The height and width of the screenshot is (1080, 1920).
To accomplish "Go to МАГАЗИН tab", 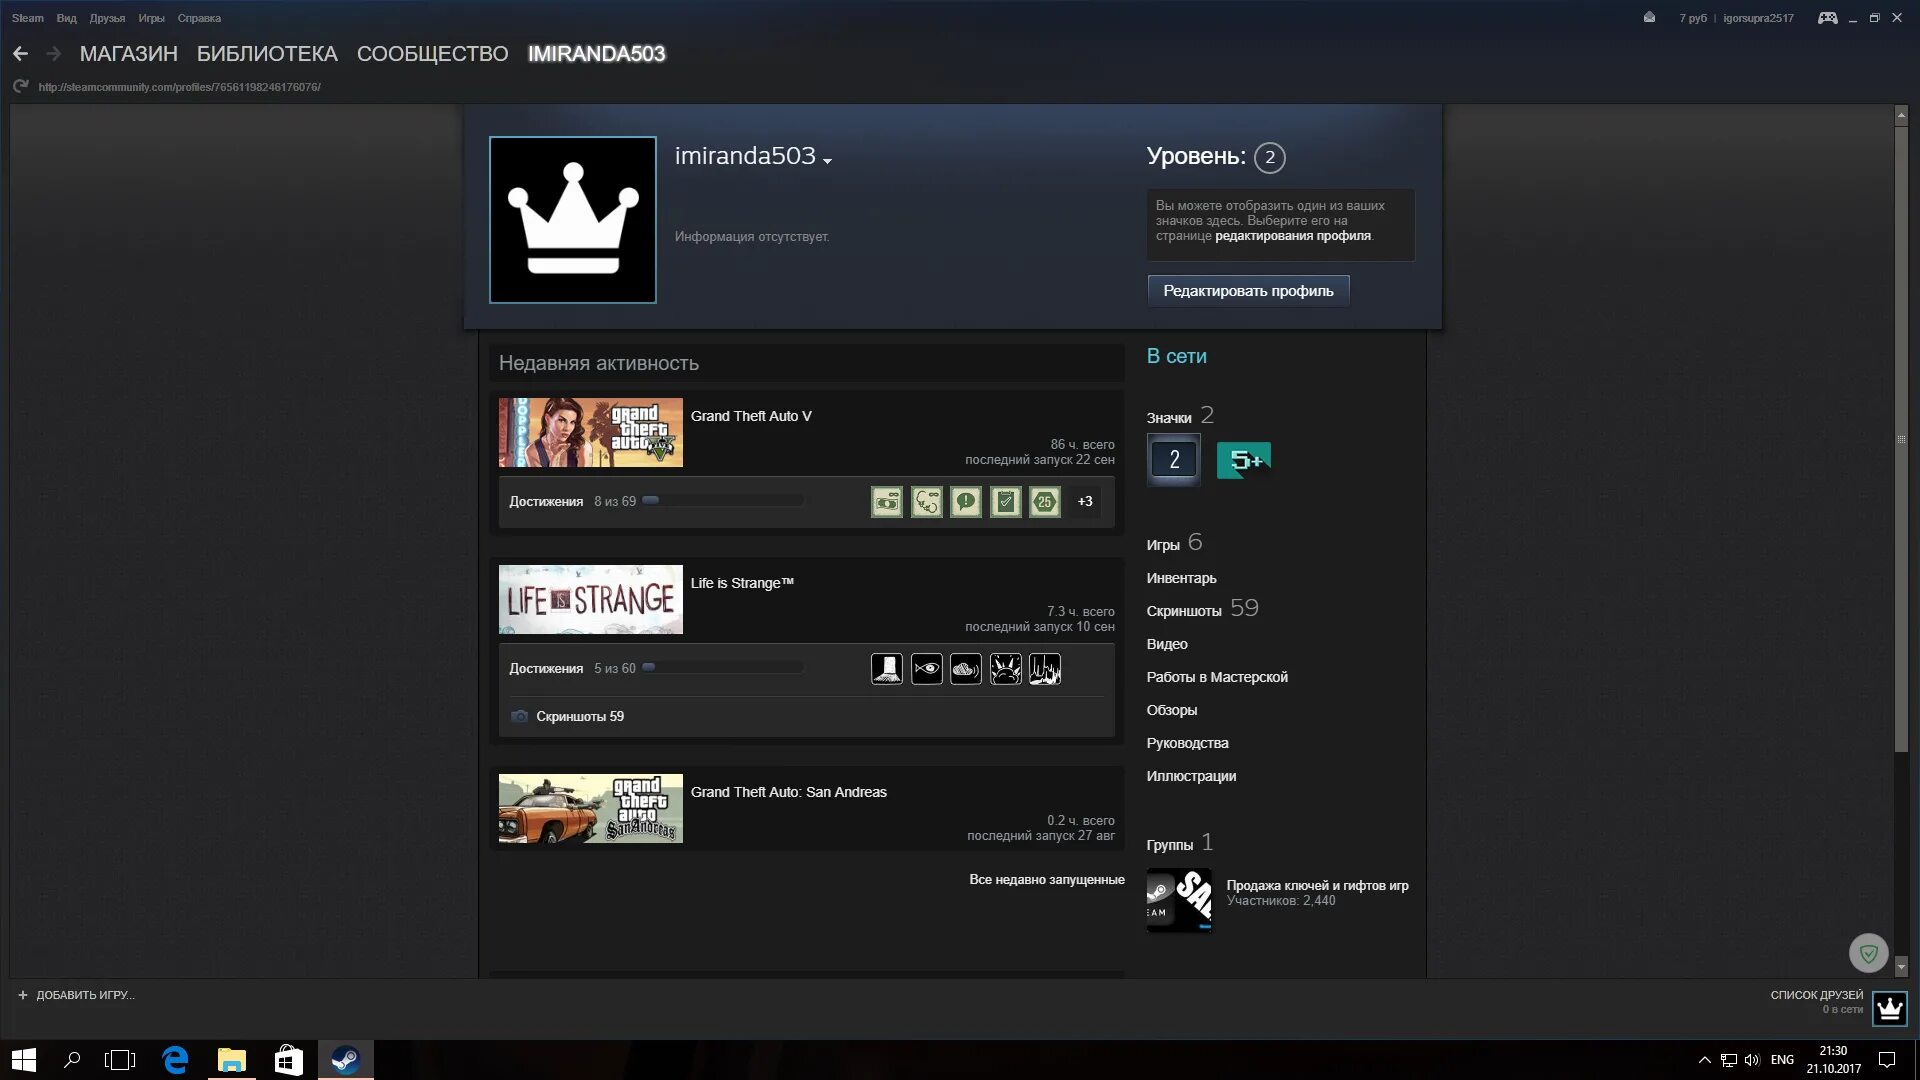I will (x=128, y=54).
